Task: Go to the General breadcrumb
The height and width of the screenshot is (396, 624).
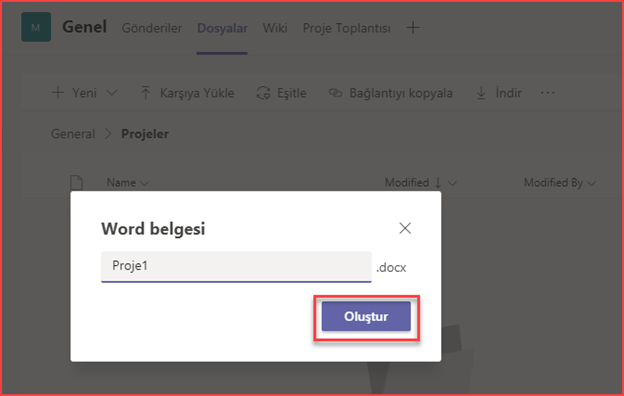Action: click(73, 134)
